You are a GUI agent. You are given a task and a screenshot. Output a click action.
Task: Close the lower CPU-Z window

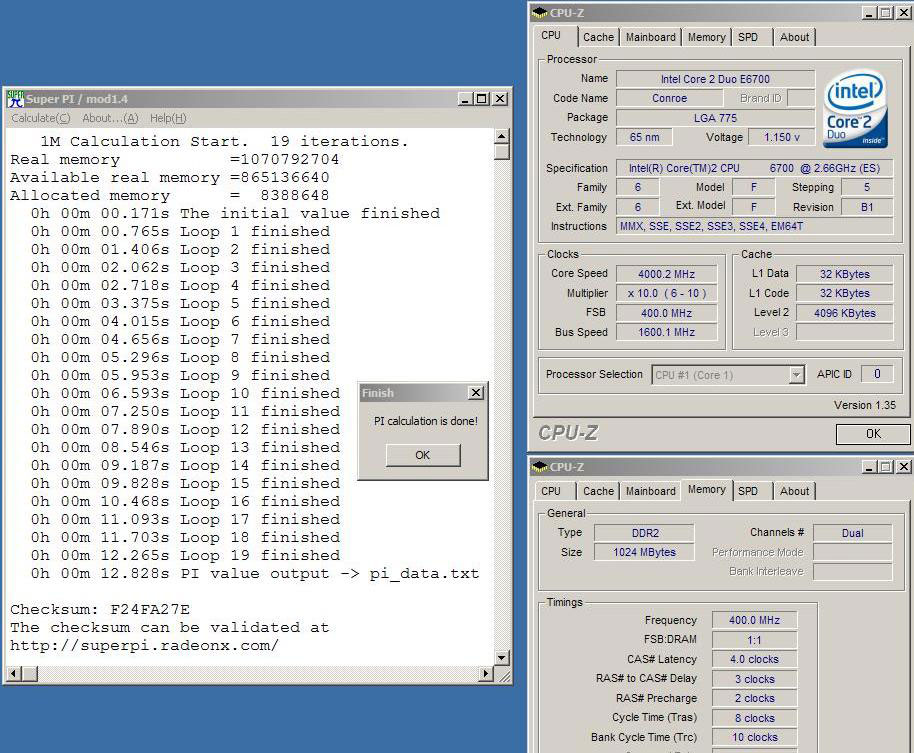pyautogui.click(x=904, y=467)
